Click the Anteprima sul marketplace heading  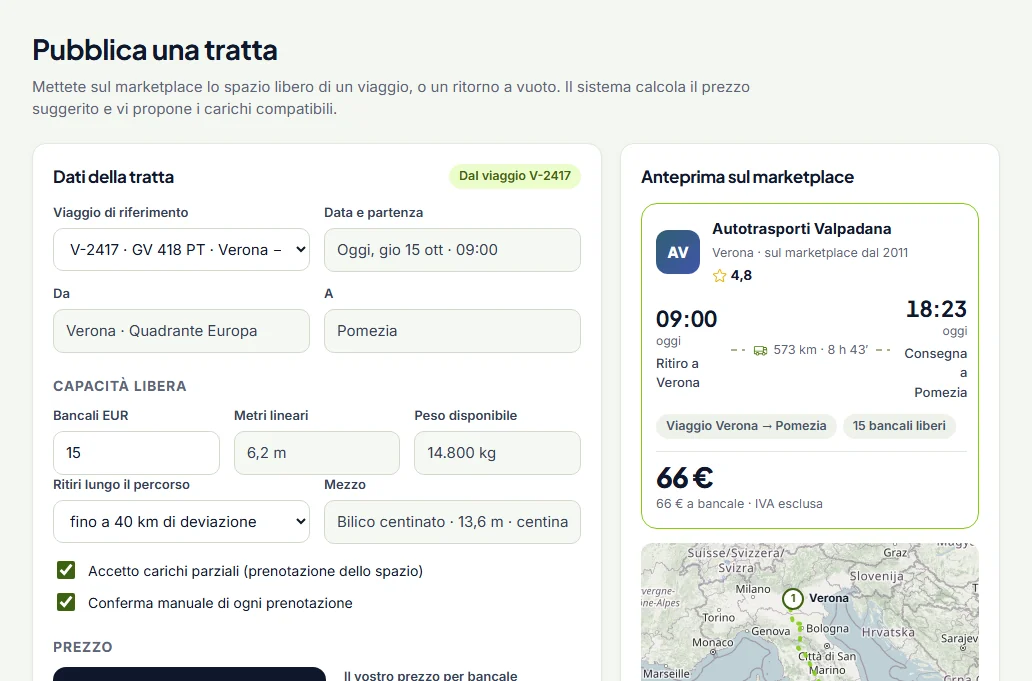click(x=748, y=177)
